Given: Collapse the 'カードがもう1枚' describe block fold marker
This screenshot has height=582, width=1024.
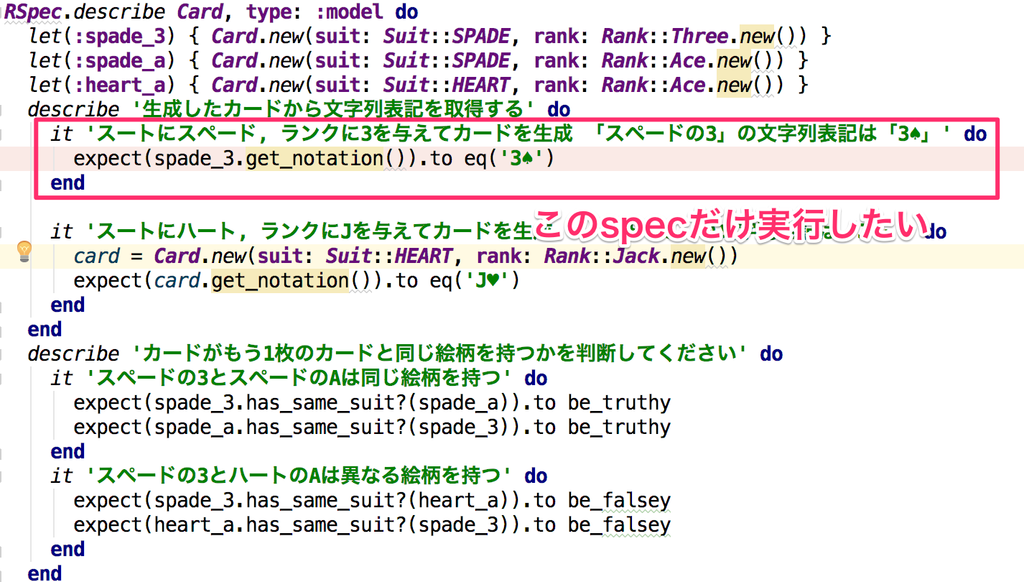Looking at the screenshot, I should (x=2, y=353).
